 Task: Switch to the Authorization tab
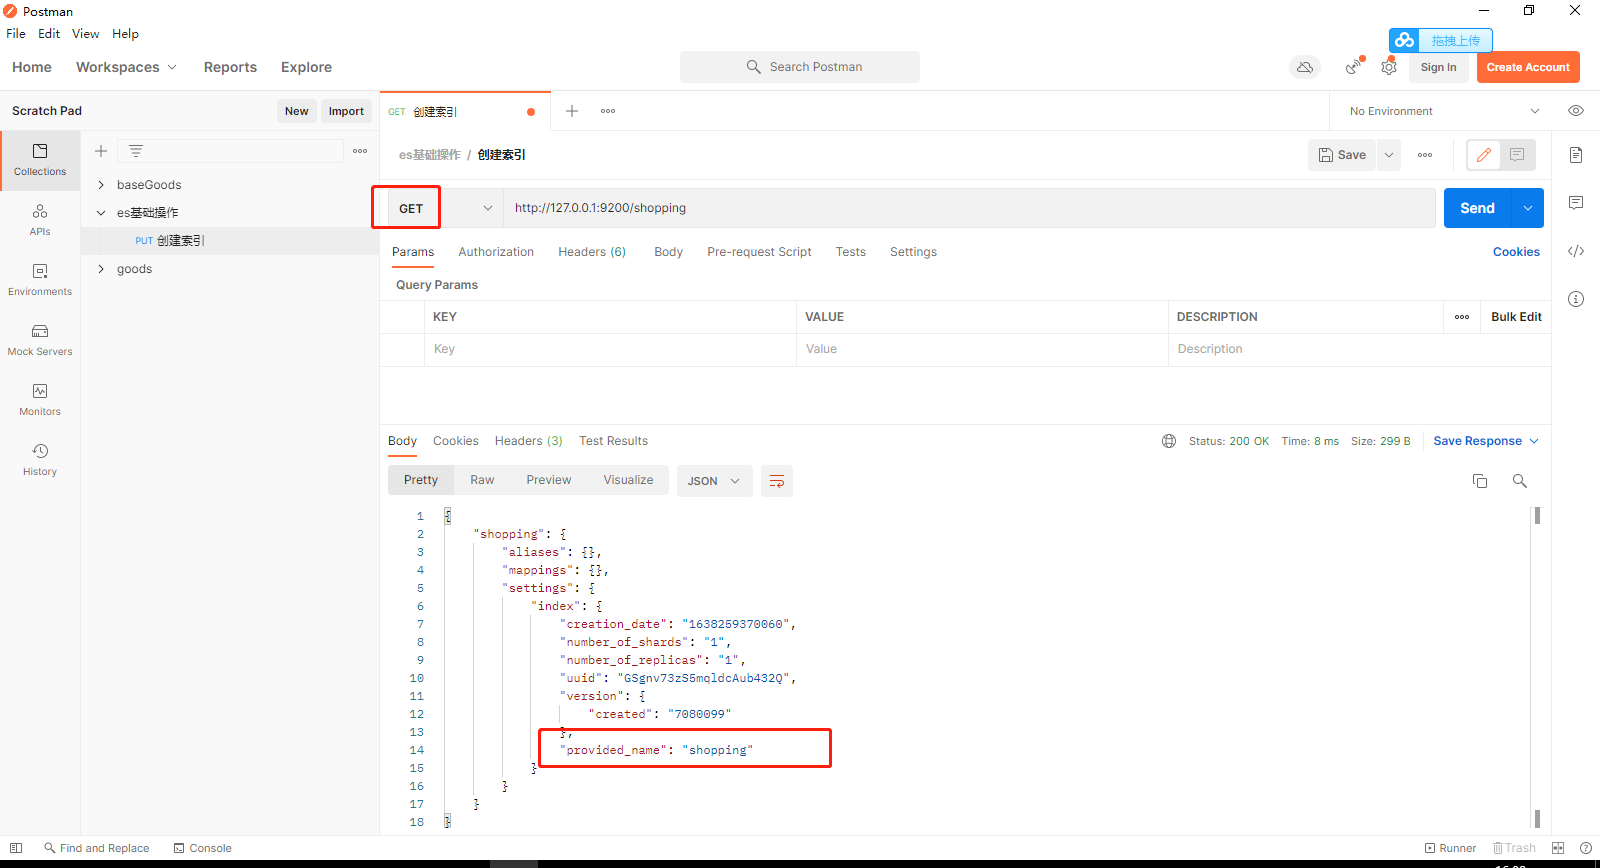[496, 252]
